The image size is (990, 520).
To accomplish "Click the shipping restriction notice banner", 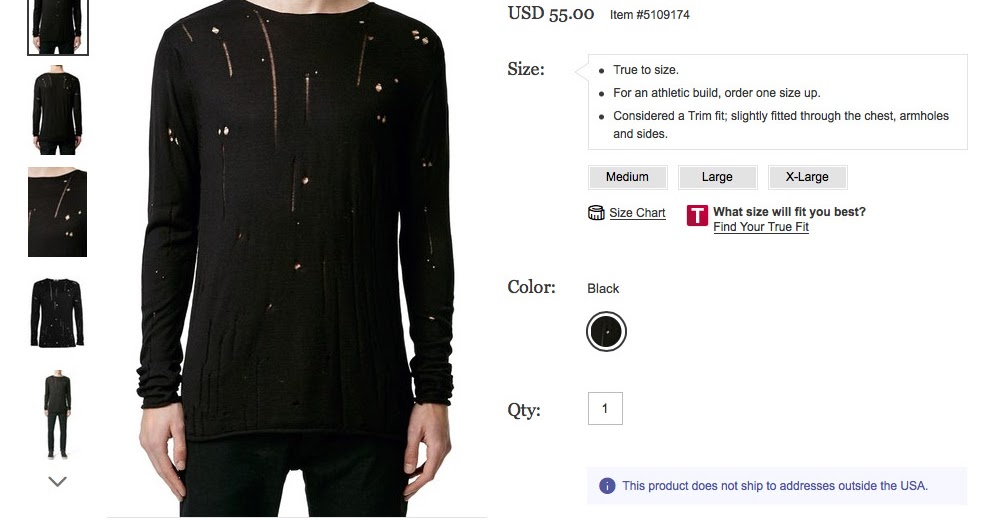I will tap(777, 486).
